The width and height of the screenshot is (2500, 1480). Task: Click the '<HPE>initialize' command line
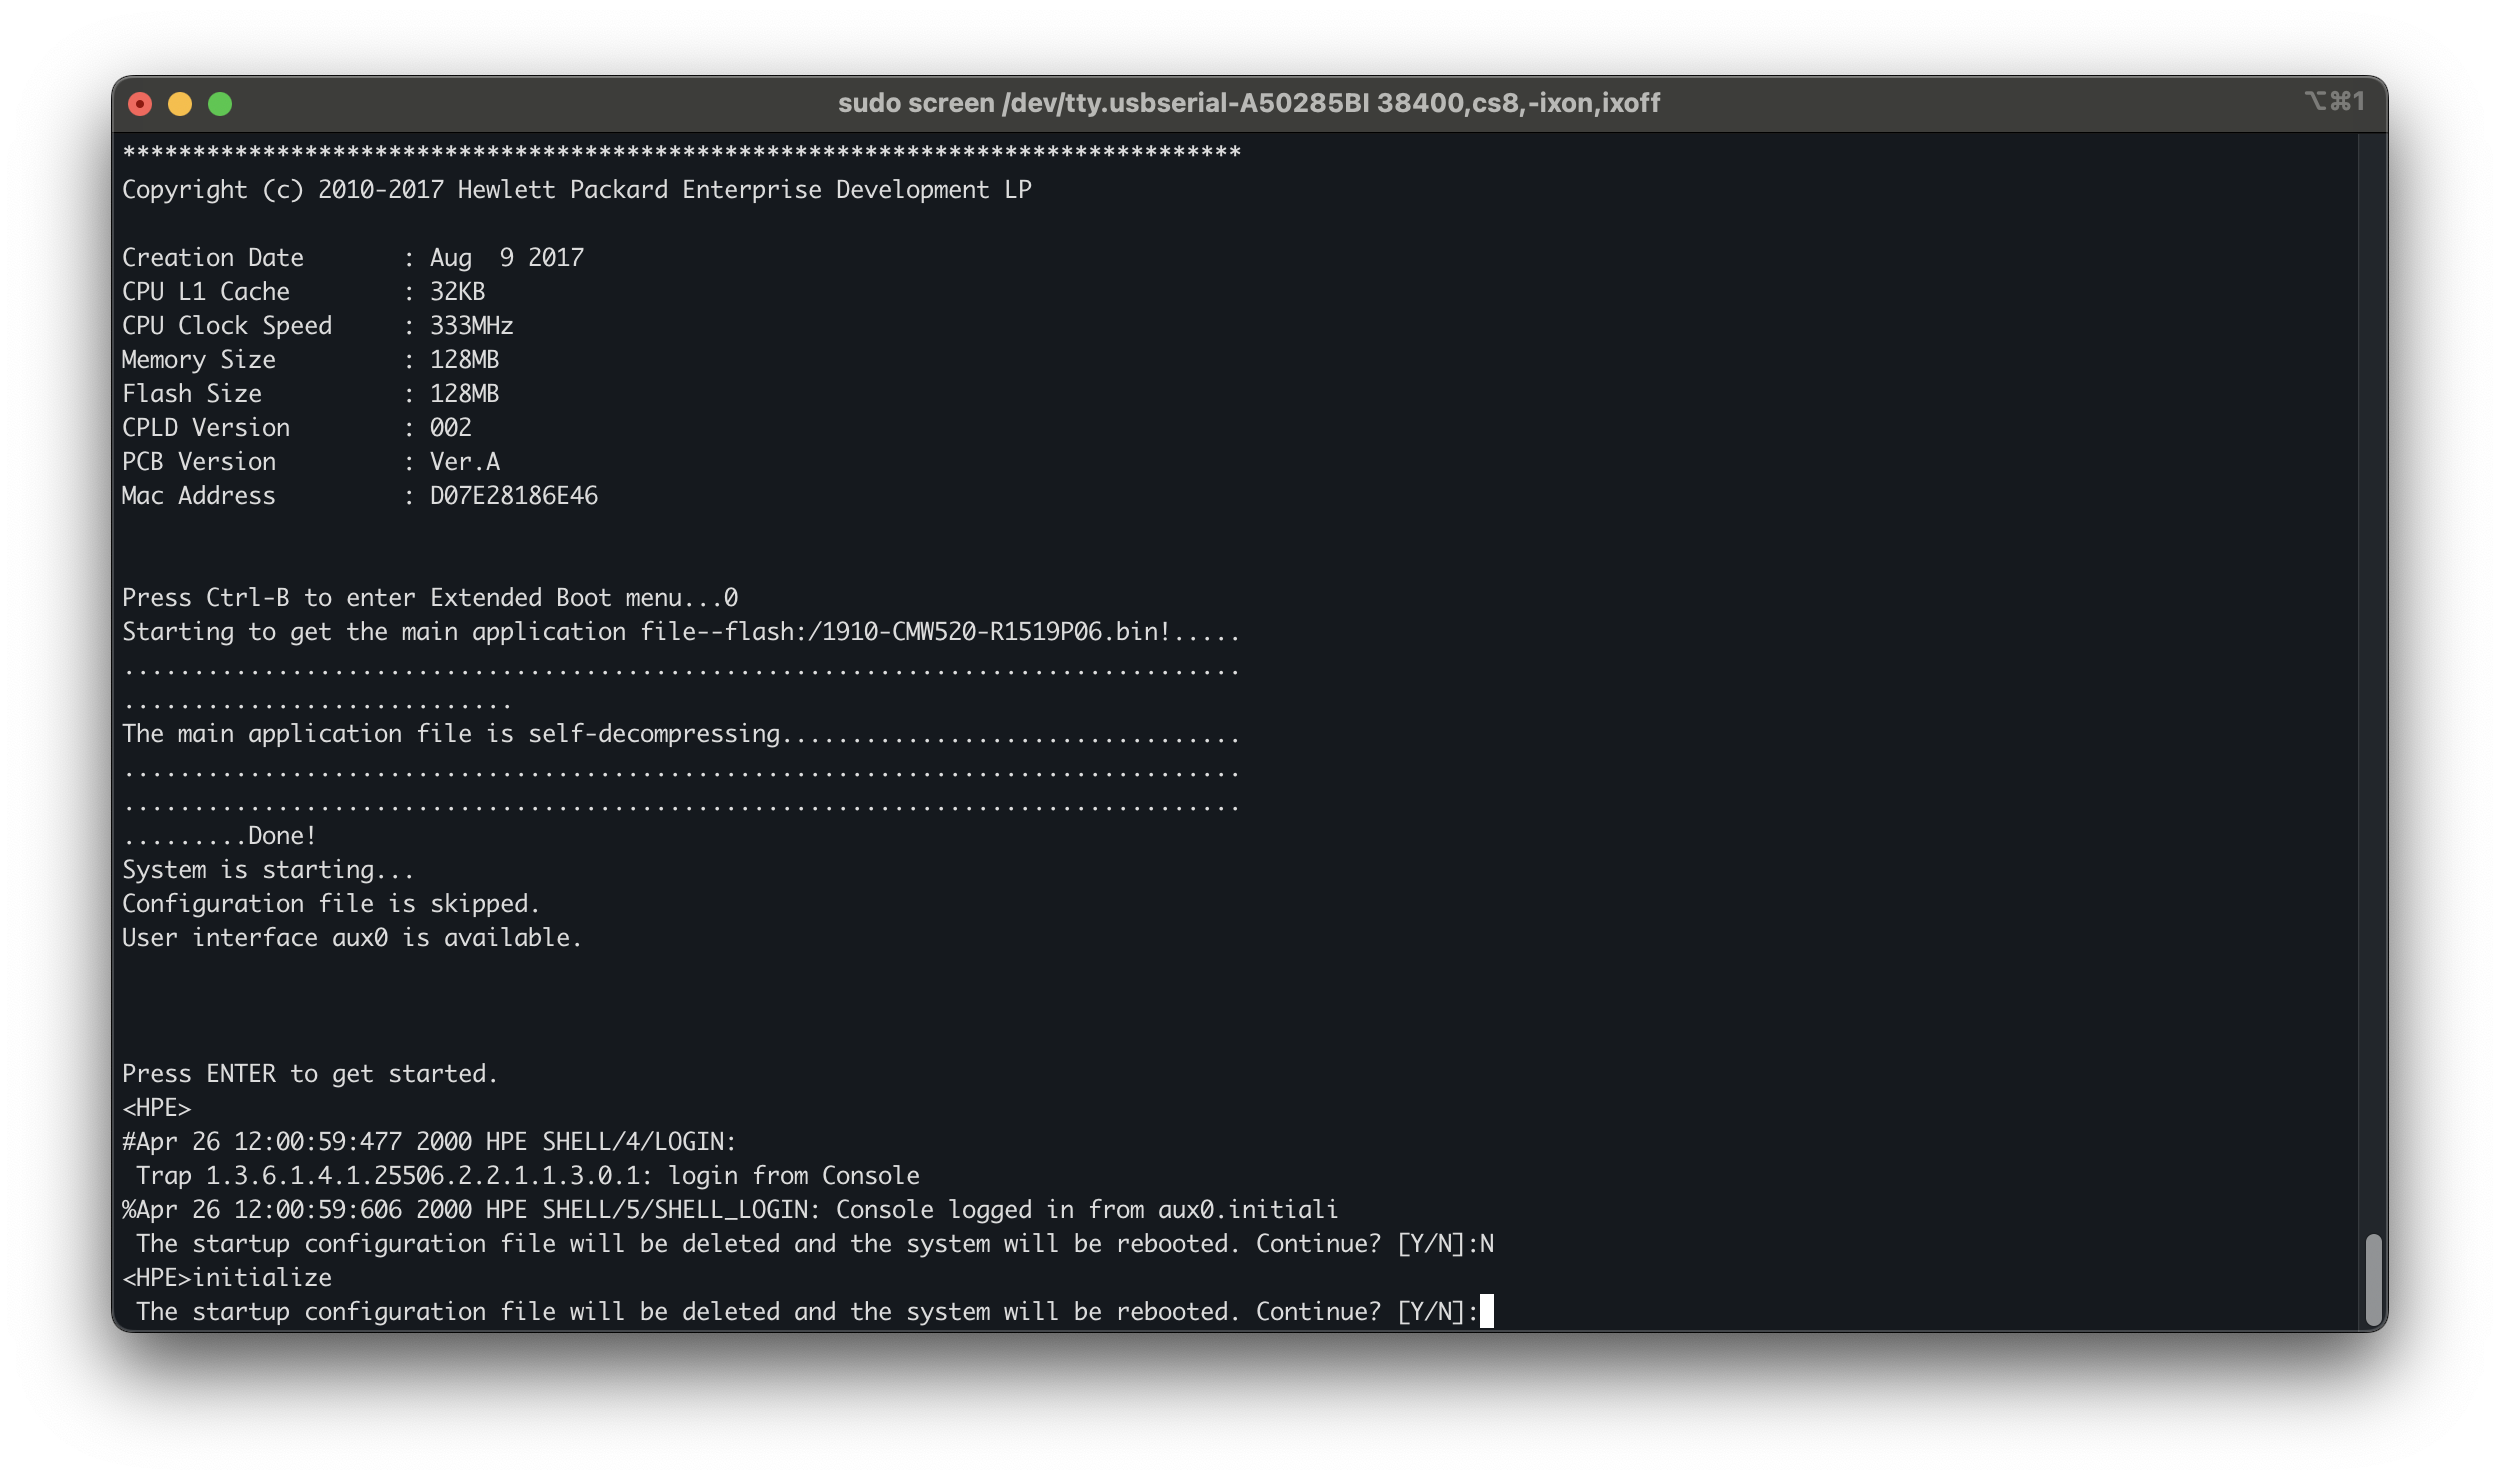tap(227, 1278)
